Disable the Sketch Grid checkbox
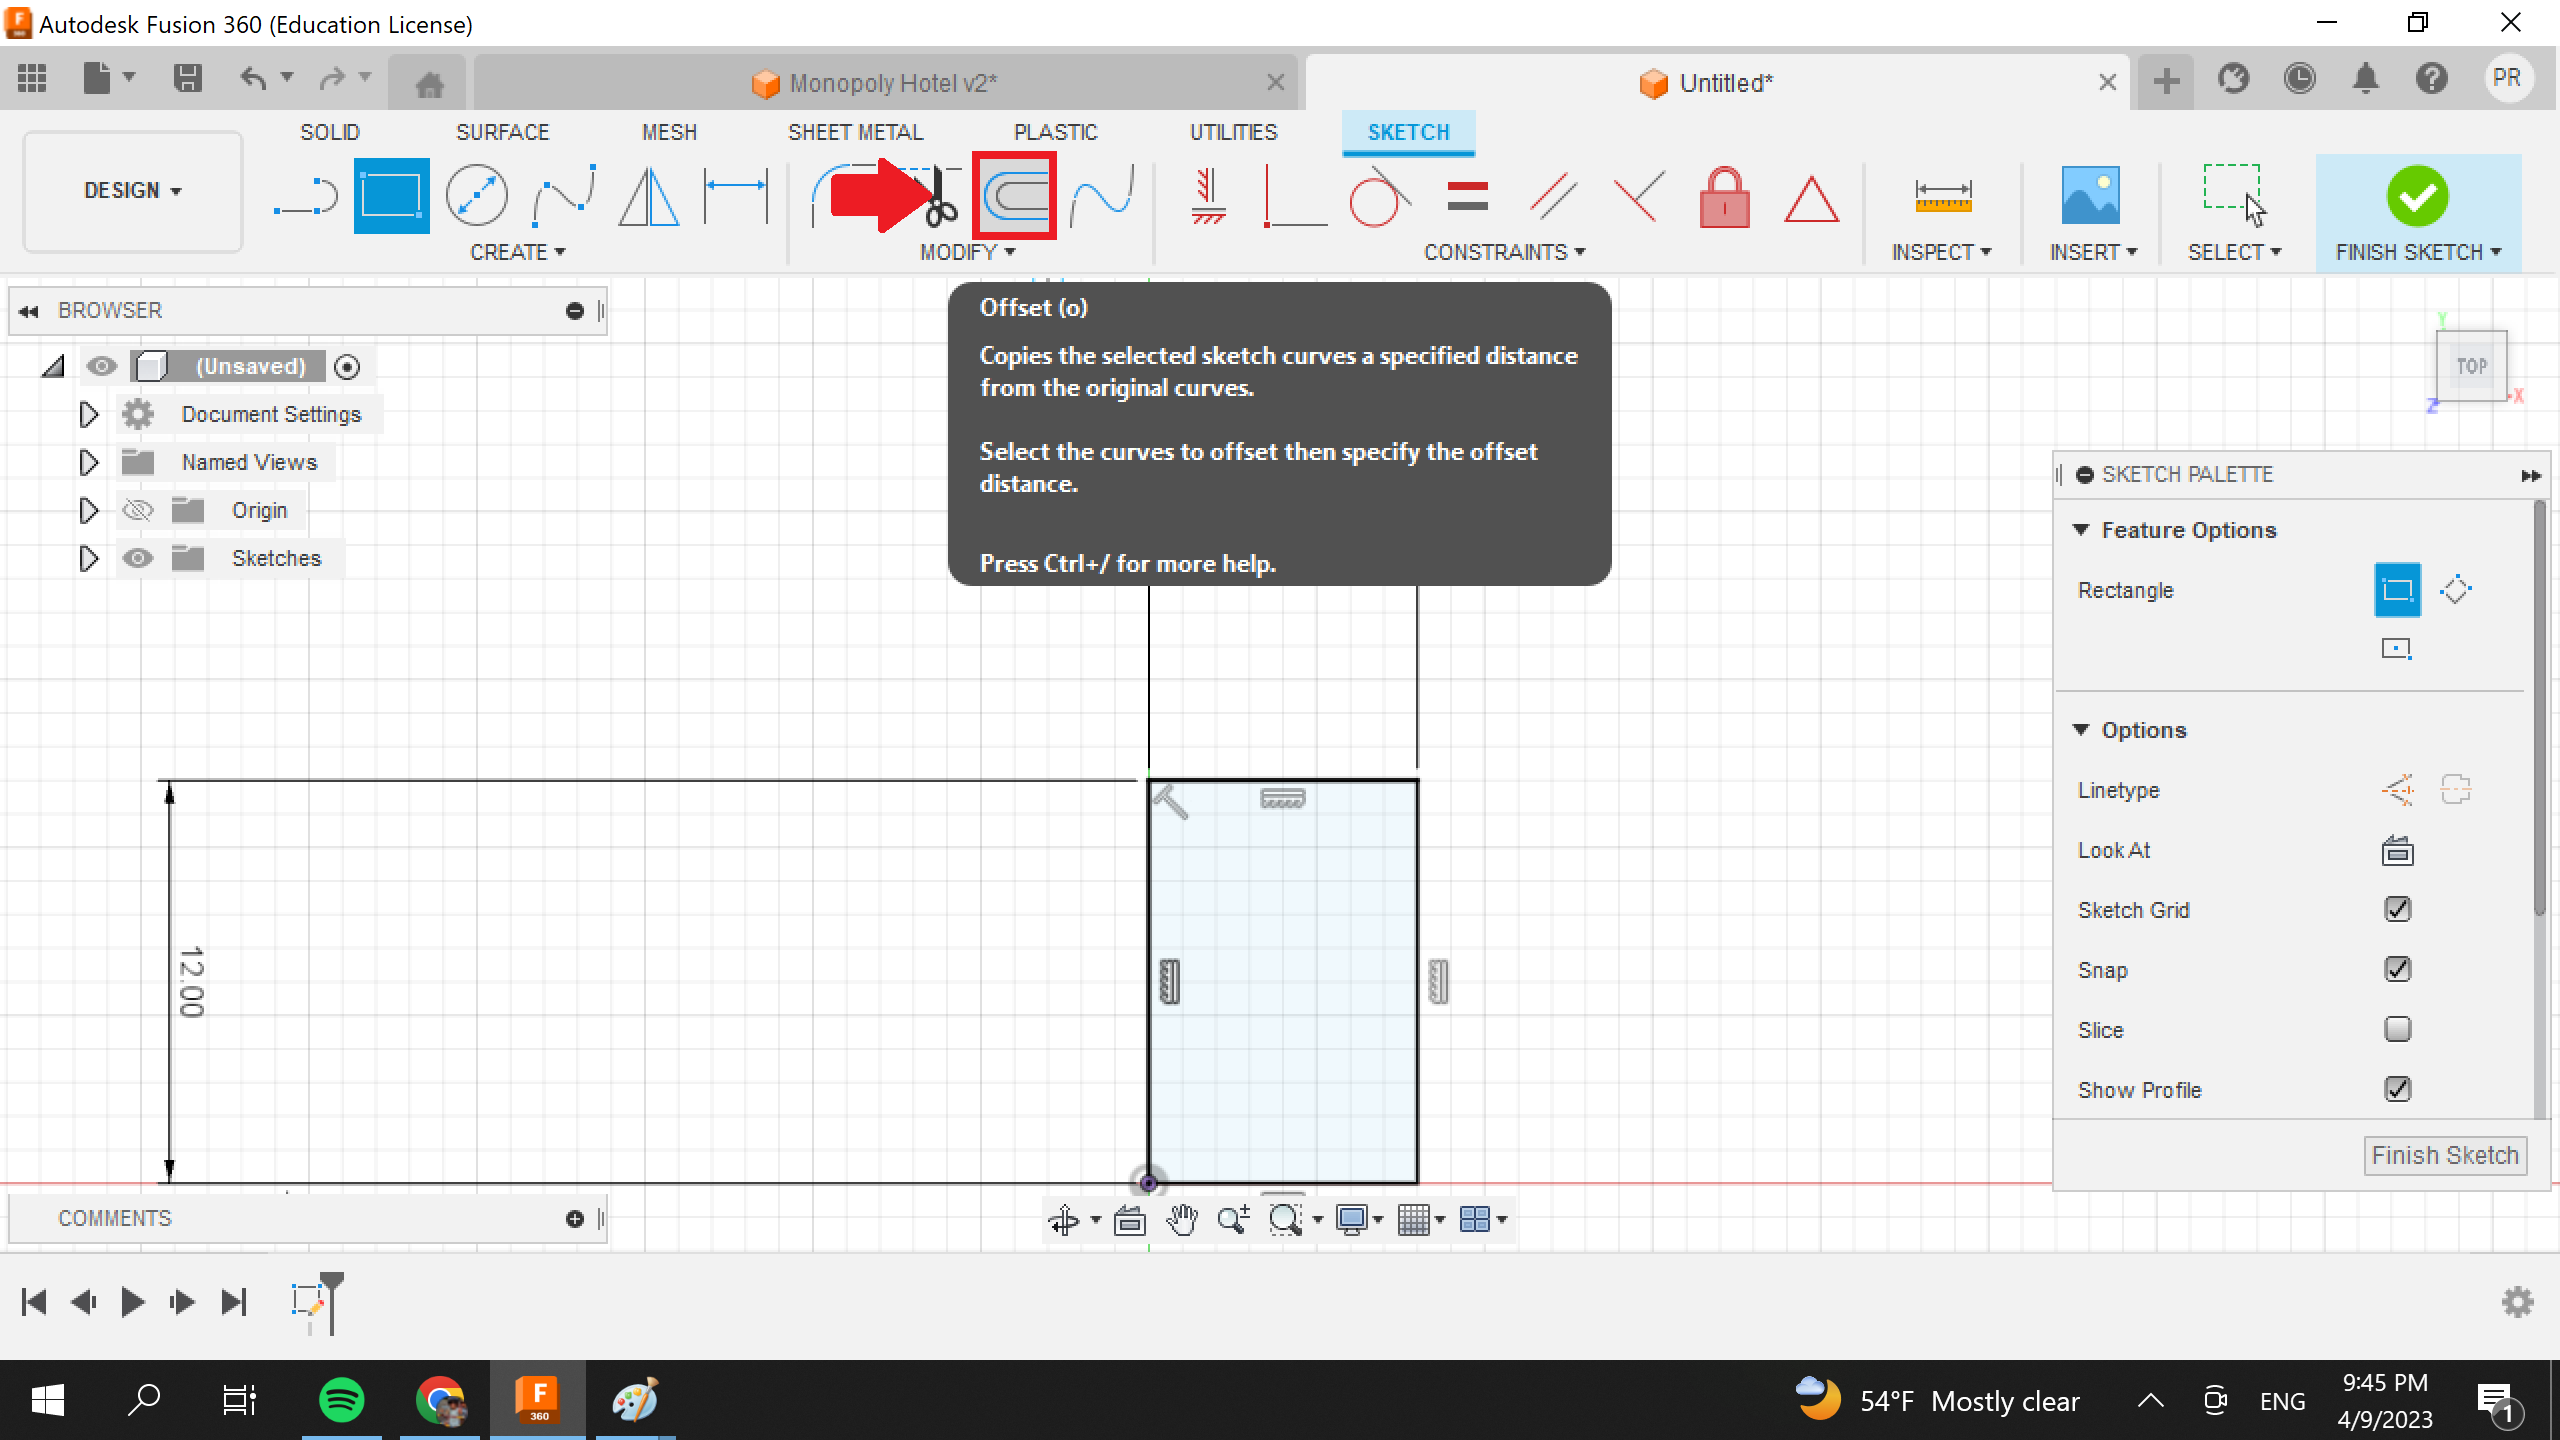Image resolution: width=2560 pixels, height=1440 pixels. [x=2398, y=909]
